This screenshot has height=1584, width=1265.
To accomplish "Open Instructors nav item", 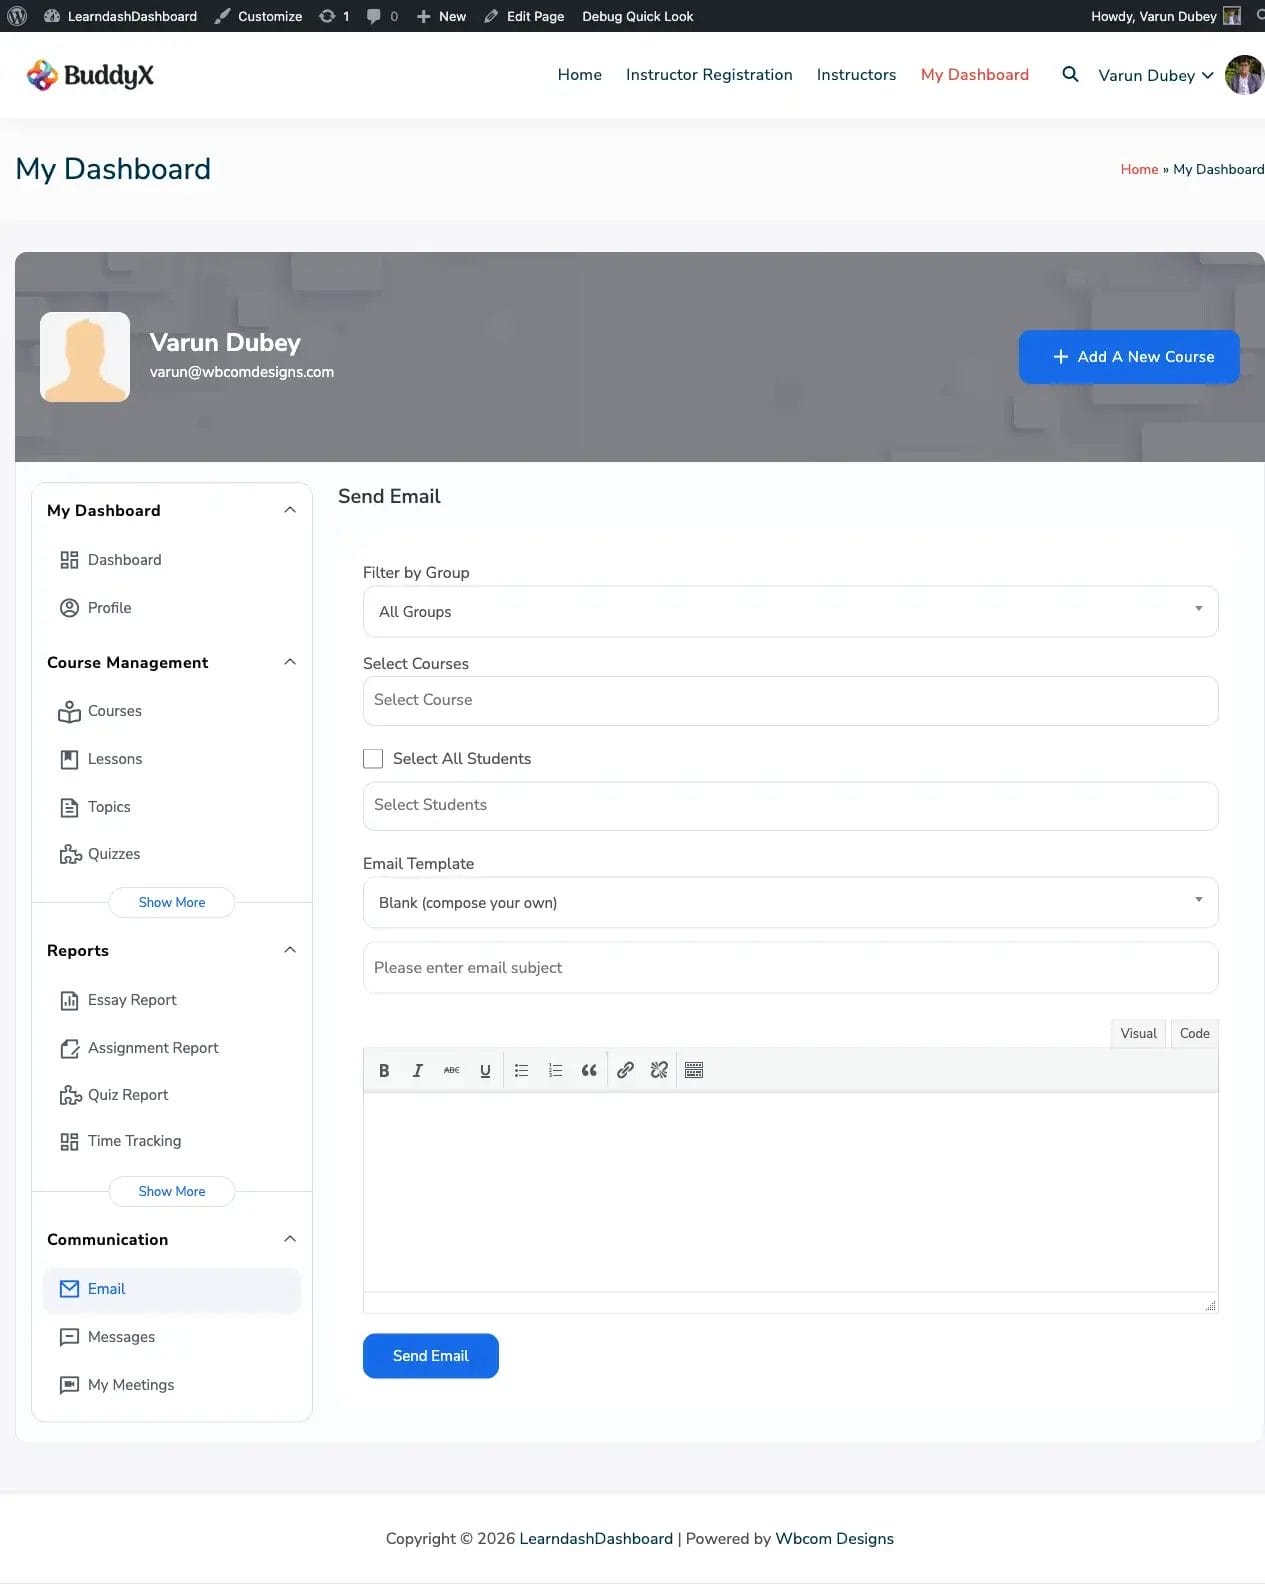I will [x=856, y=75].
